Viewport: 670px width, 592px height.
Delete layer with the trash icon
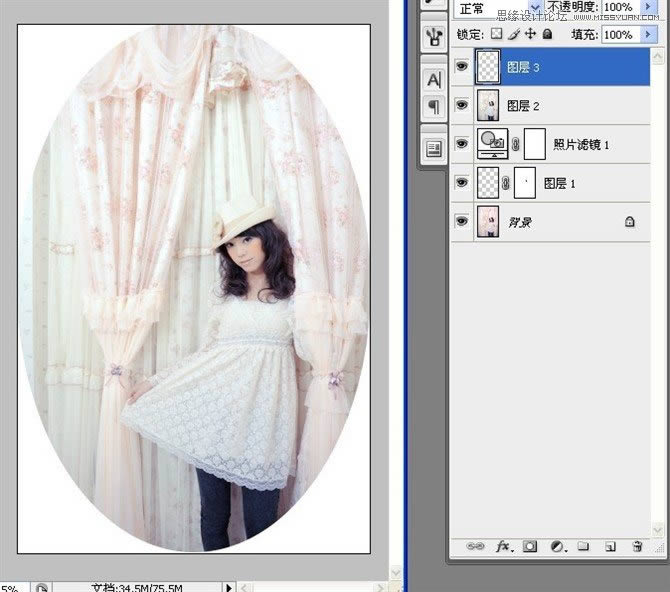click(x=637, y=547)
